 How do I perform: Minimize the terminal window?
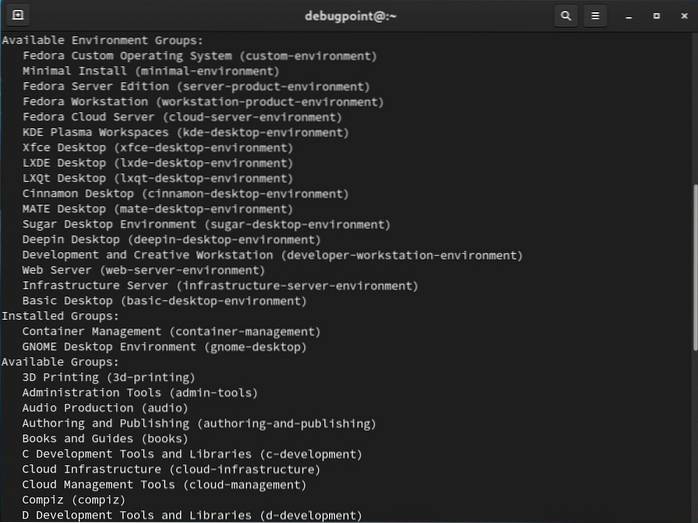coord(628,16)
